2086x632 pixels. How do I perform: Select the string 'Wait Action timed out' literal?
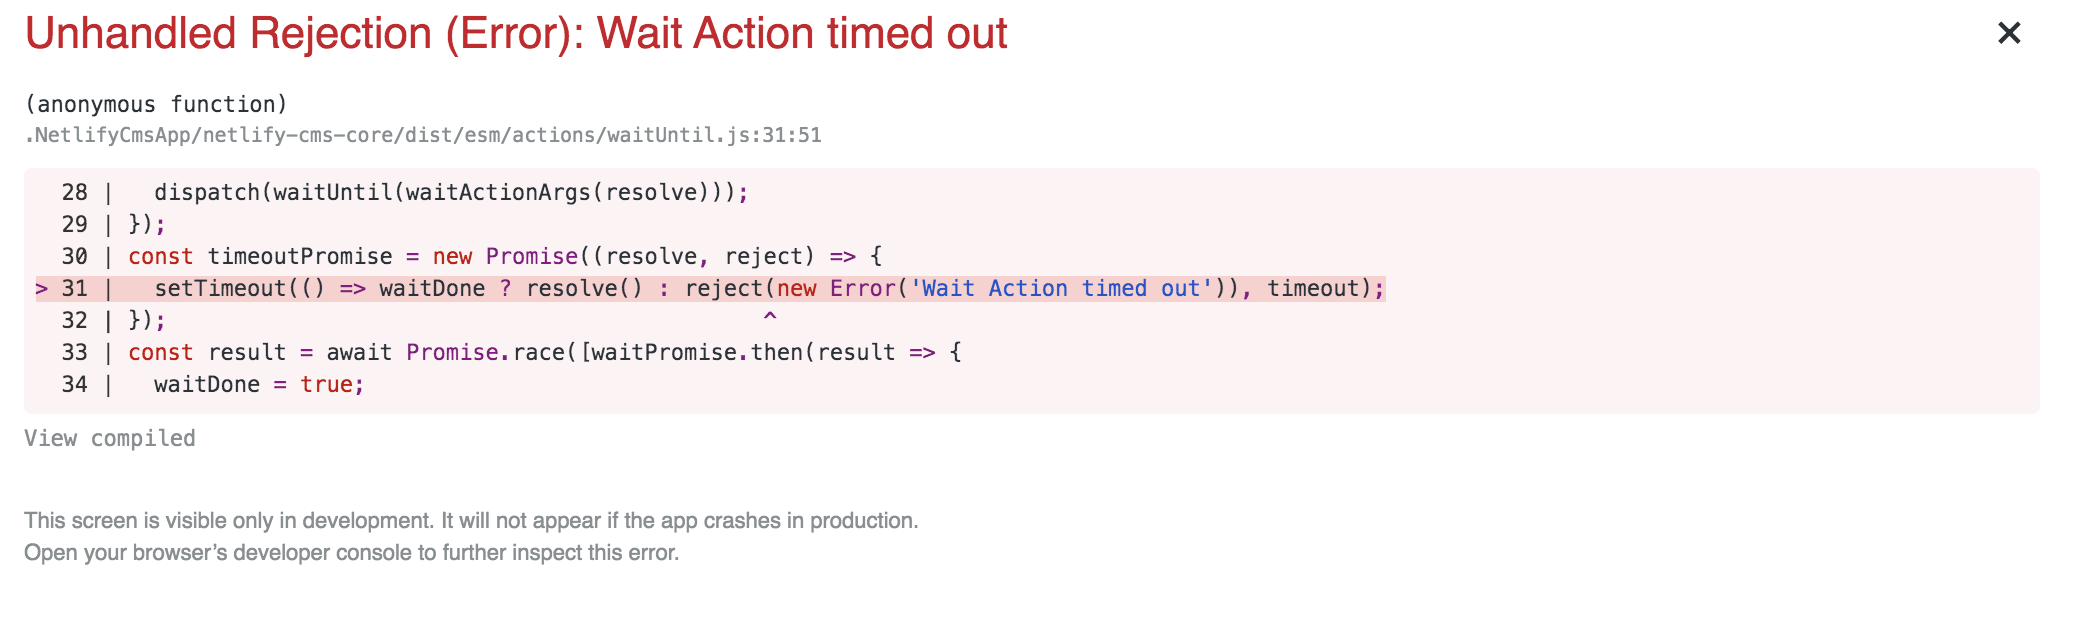(1062, 288)
